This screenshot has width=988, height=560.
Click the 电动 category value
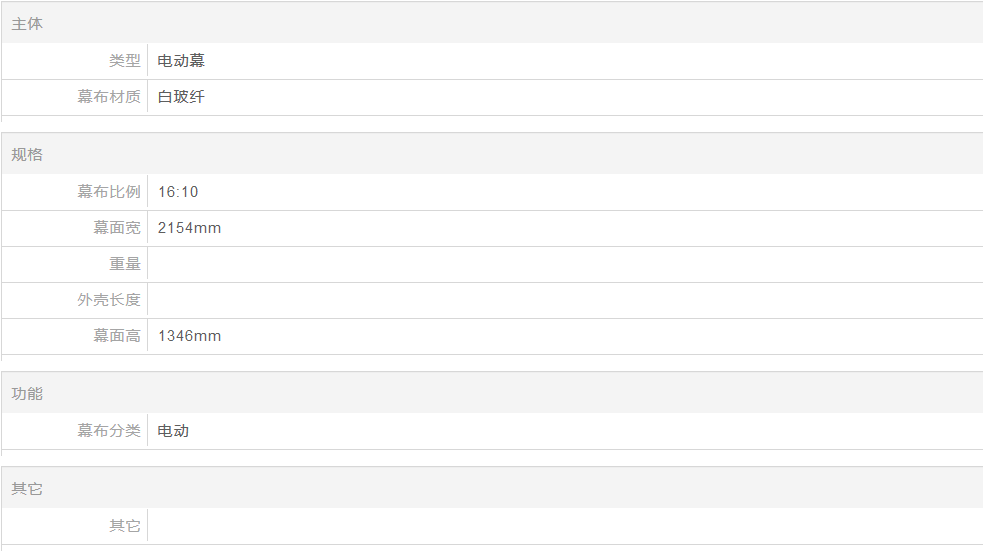pyautogui.click(x=173, y=430)
